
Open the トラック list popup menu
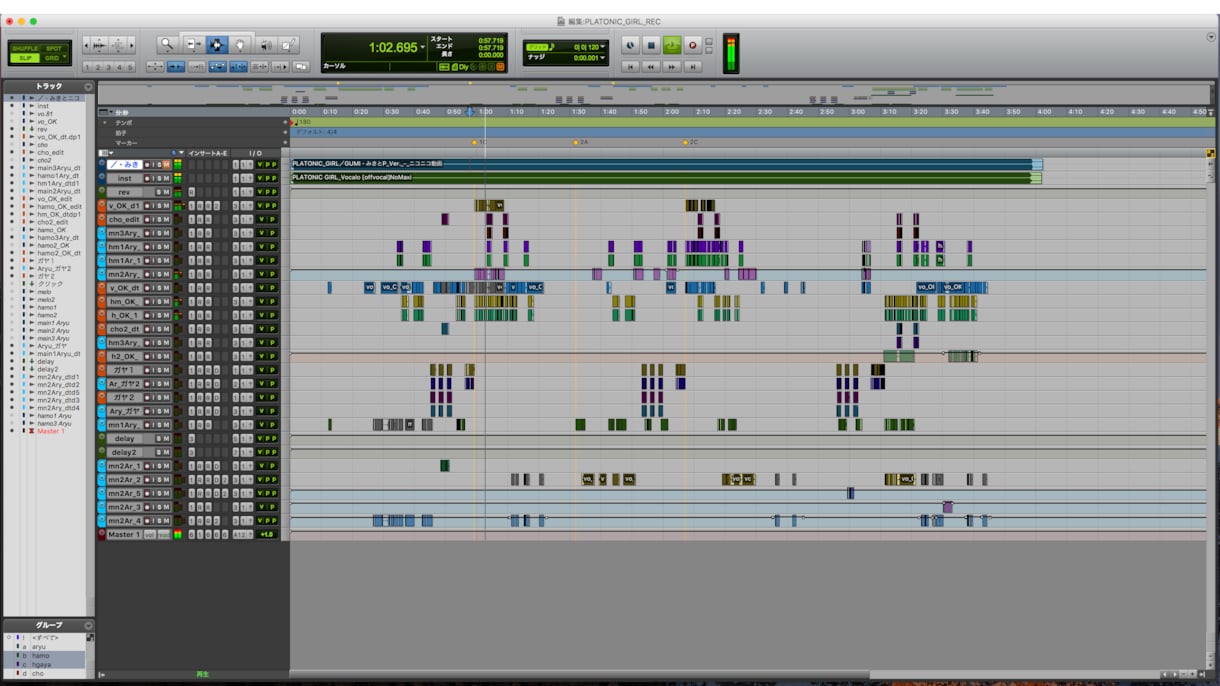88,87
